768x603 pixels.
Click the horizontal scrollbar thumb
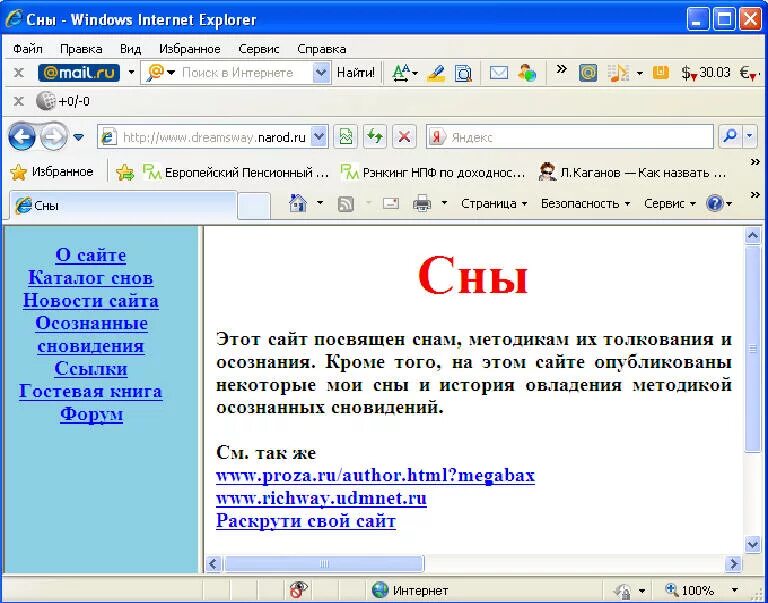coord(324,564)
